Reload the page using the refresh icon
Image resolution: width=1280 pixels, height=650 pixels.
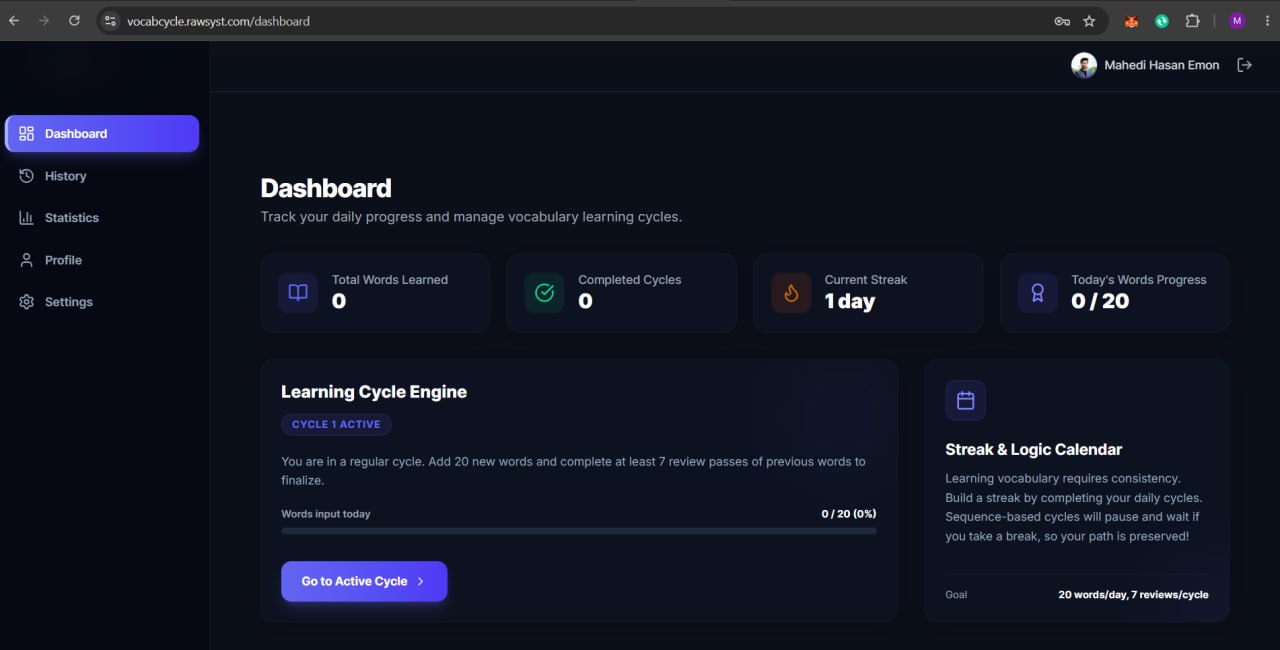74,20
